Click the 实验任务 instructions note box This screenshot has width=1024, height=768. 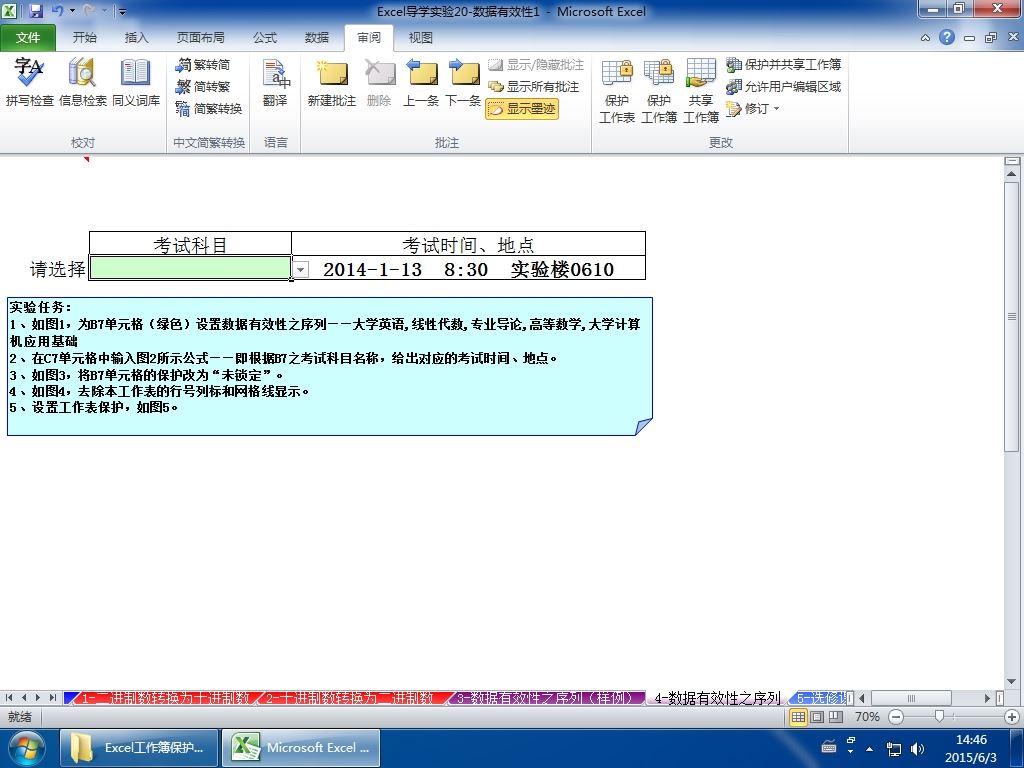pos(330,366)
